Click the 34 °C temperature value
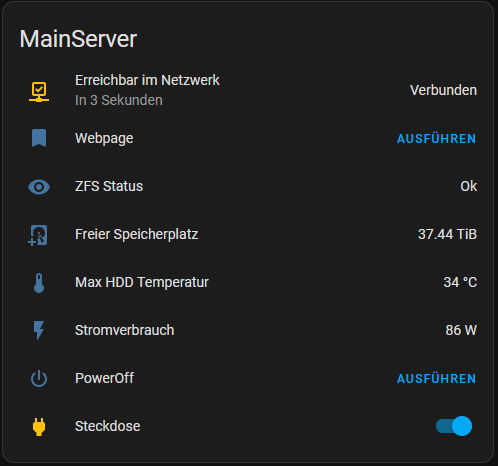 (x=460, y=282)
